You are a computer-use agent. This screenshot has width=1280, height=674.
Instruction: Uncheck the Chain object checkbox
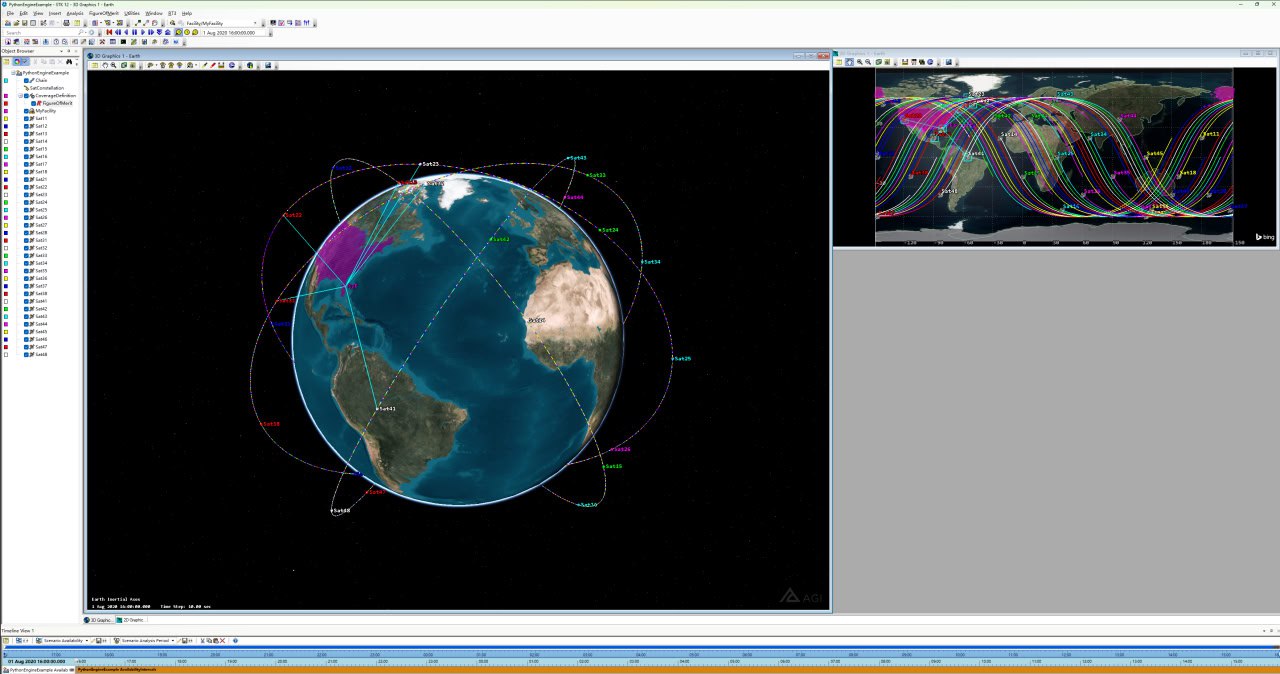26,80
